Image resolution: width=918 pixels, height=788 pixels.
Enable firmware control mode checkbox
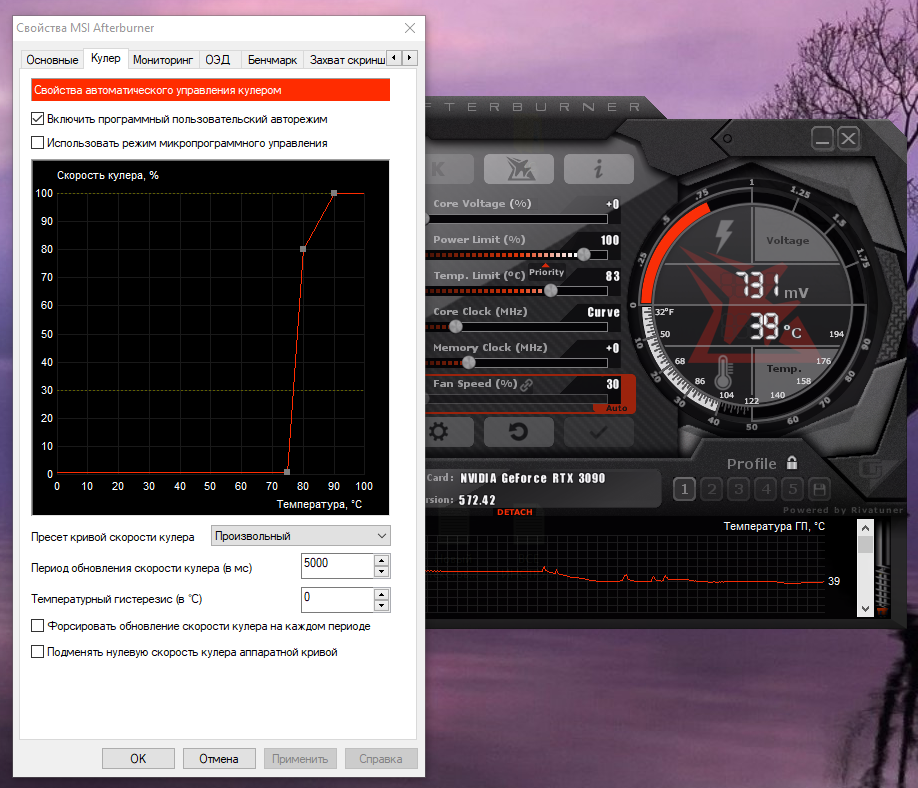37,143
